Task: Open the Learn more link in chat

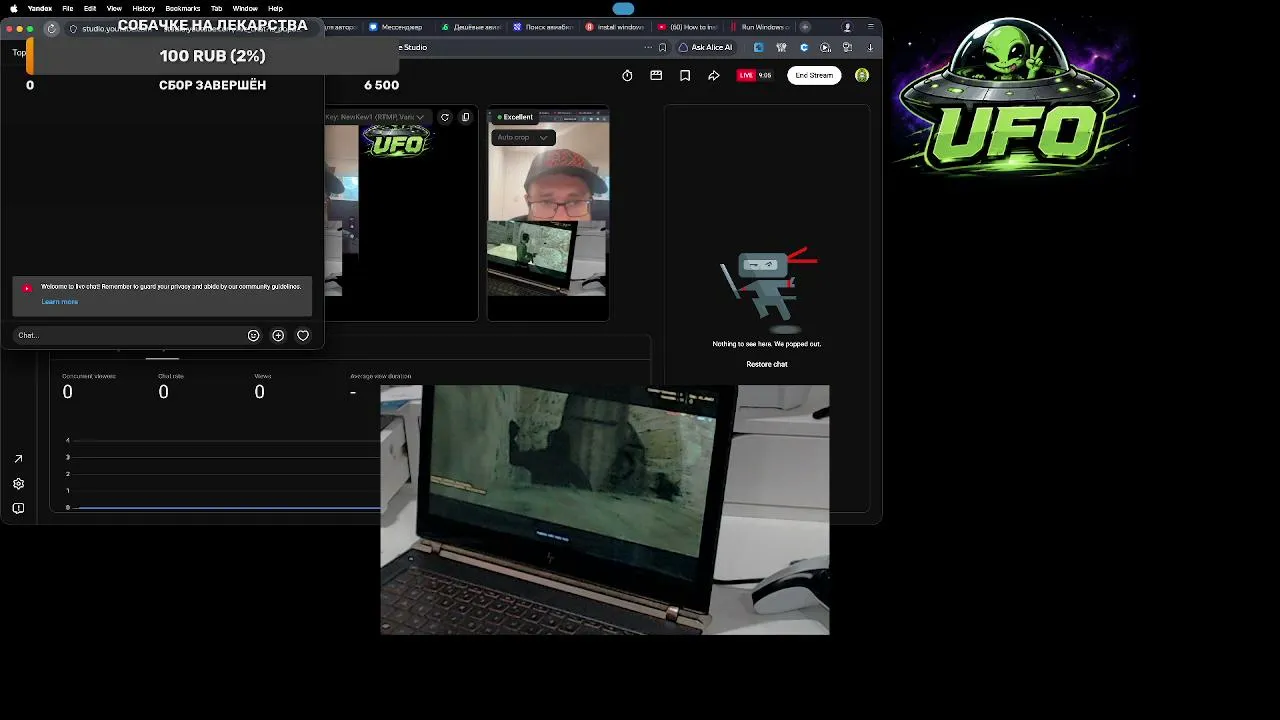Action: [59, 302]
